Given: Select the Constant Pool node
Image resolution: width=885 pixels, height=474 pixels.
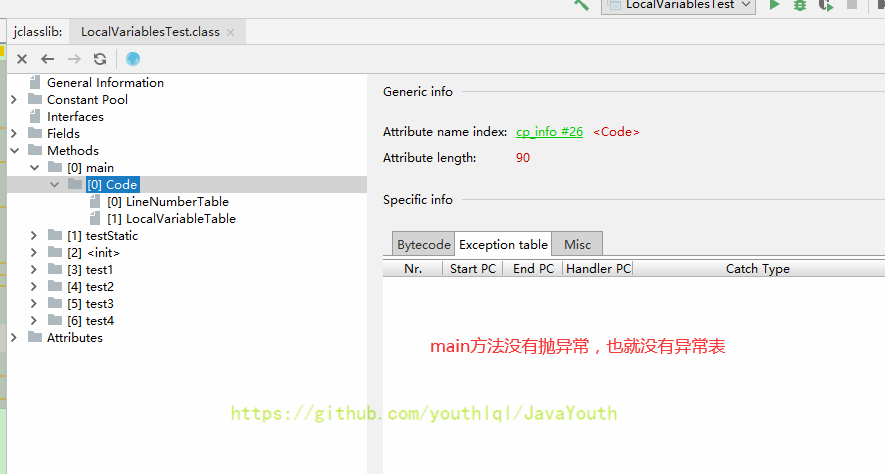Looking at the screenshot, I should coord(87,100).
